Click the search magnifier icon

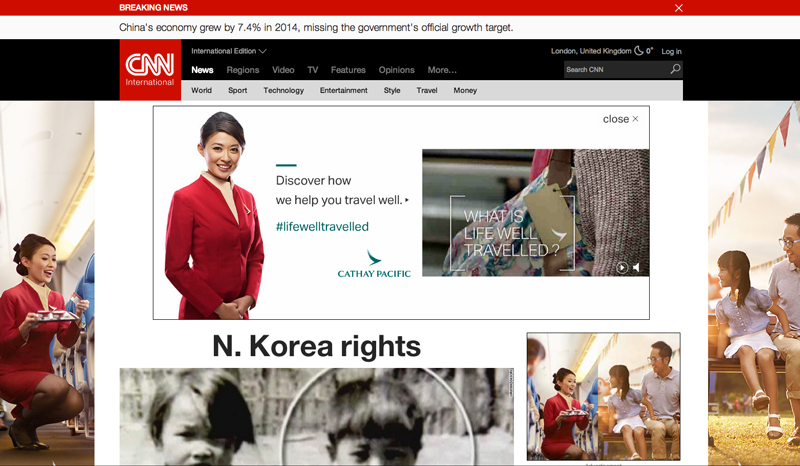tap(675, 70)
